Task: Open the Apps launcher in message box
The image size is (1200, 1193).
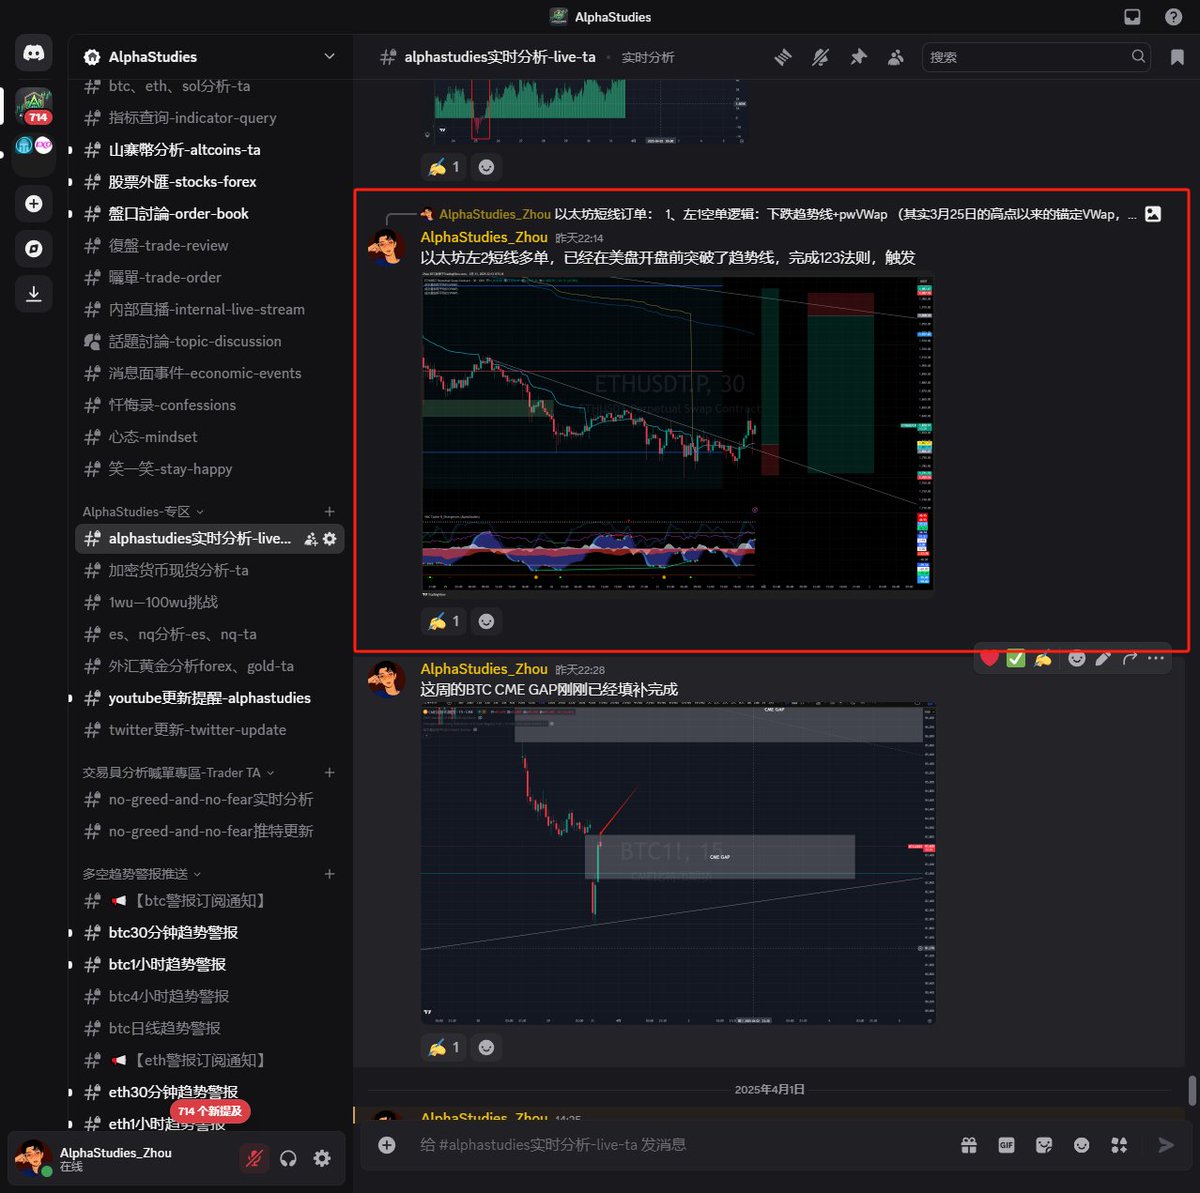Action: point(1119,1145)
